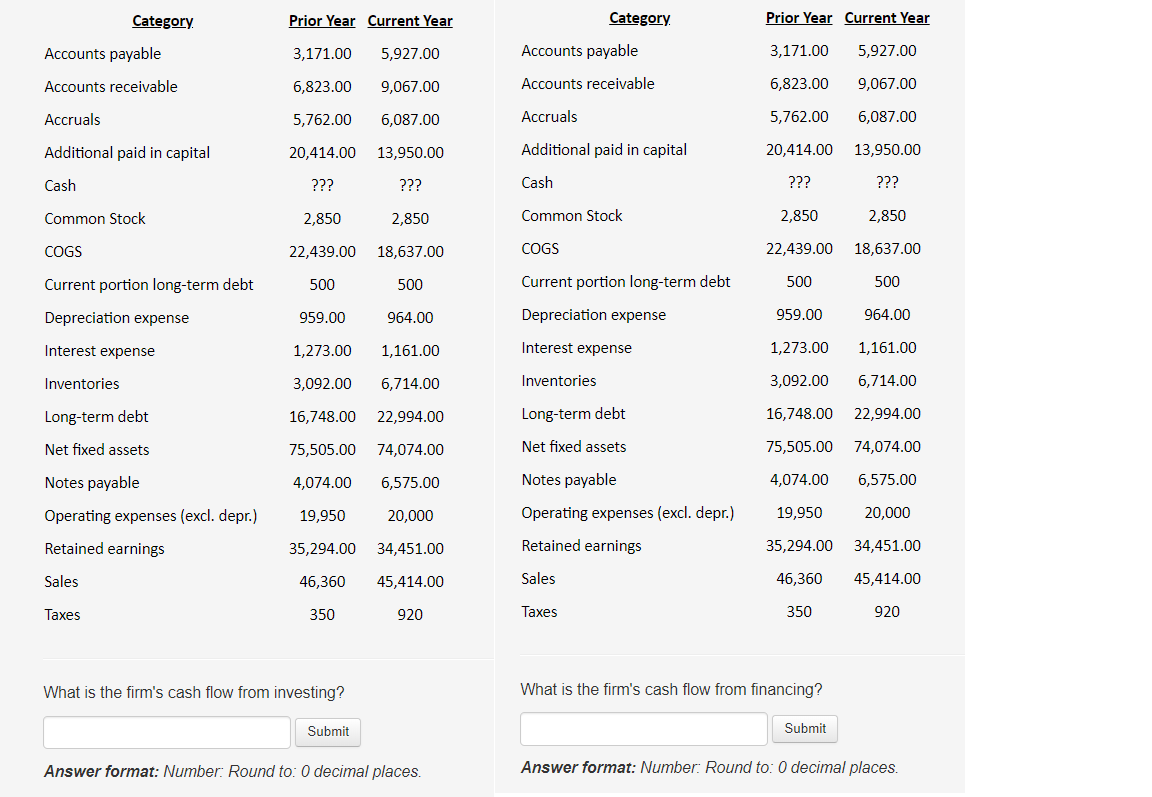Click the cash flow from investing input field
Image resolution: width=1152 pixels, height=797 pixels.
coord(166,732)
